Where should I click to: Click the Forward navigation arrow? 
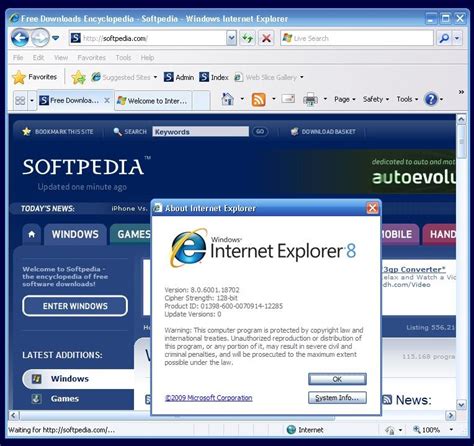[40, 38]
